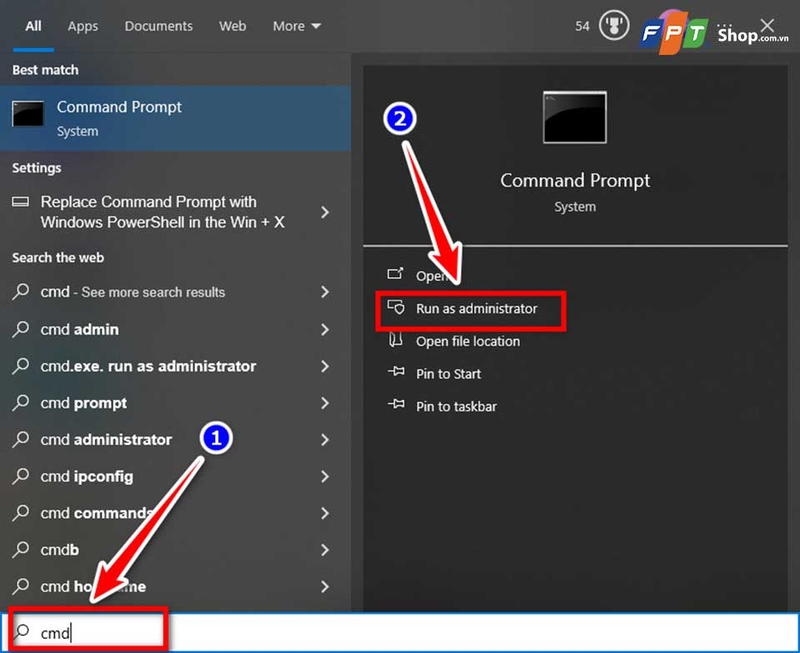Click search icon beside 'cmd prompt'
The height and width of the screenshot is (653, 800).
tap(20, 403)
